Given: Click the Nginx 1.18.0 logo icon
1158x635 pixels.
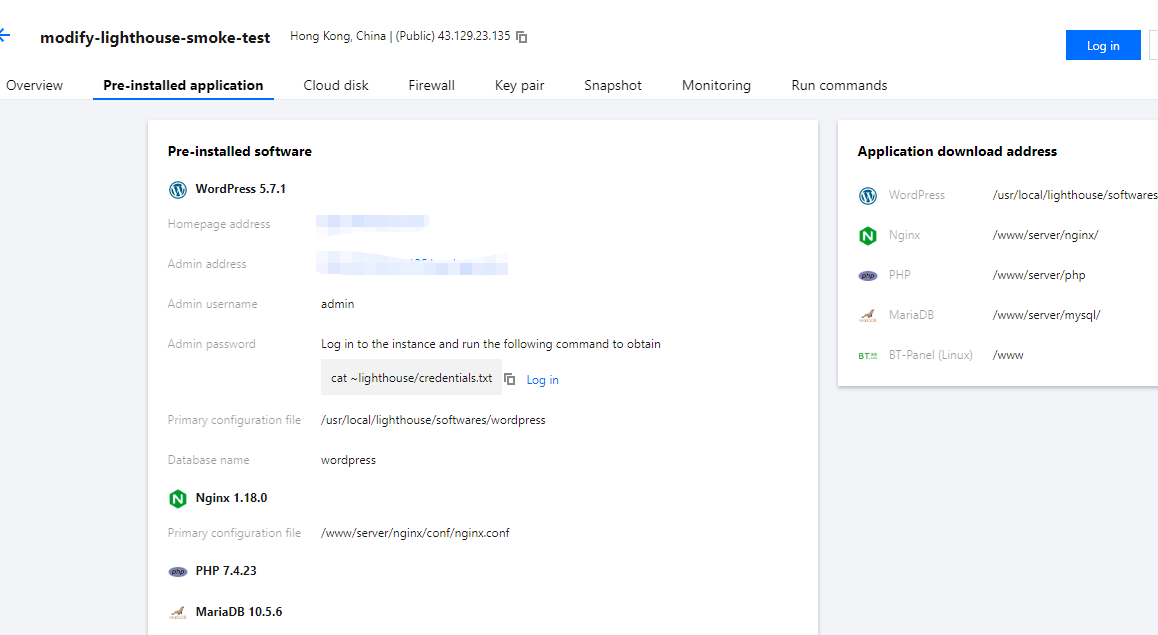Looking at the screenshot, I should pyautogui.click(x=178, y=499).
